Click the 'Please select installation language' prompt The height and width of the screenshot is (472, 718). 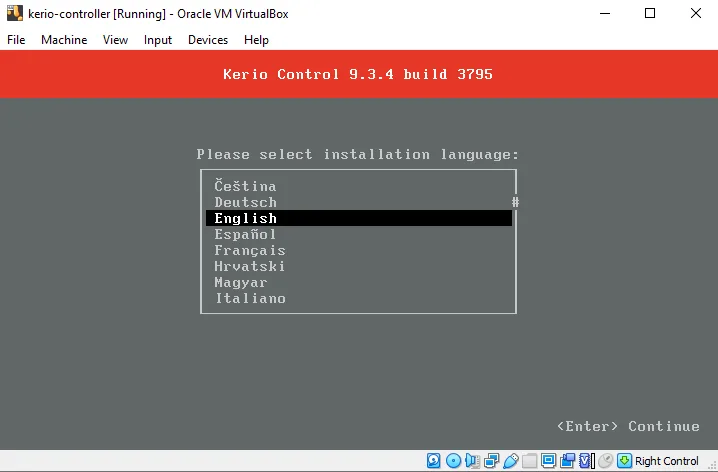(x=358, y=155)
